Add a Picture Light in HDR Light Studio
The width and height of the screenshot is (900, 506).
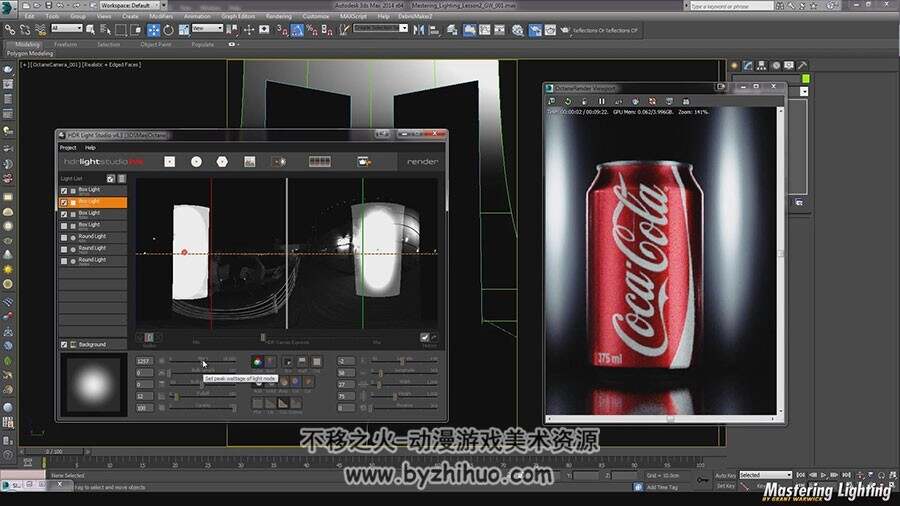[250, 162]
